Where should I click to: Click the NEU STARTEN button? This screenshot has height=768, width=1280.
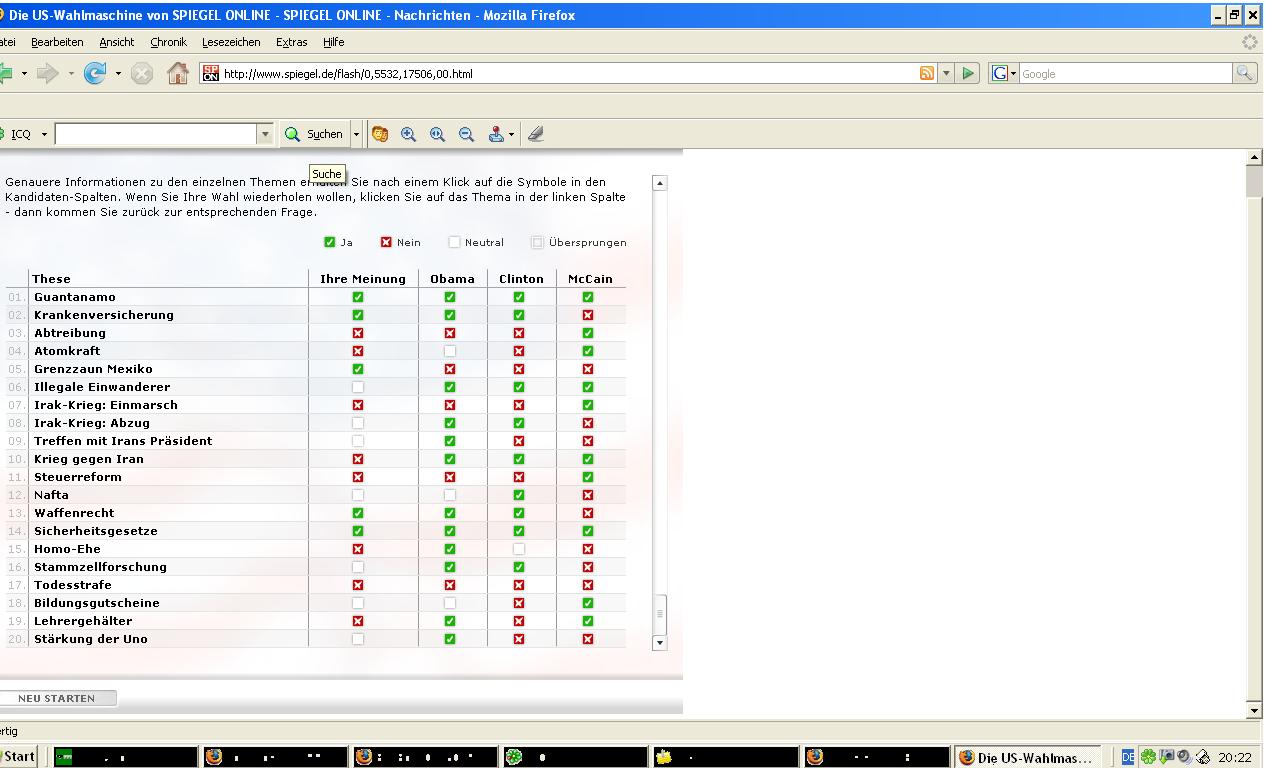57,698
